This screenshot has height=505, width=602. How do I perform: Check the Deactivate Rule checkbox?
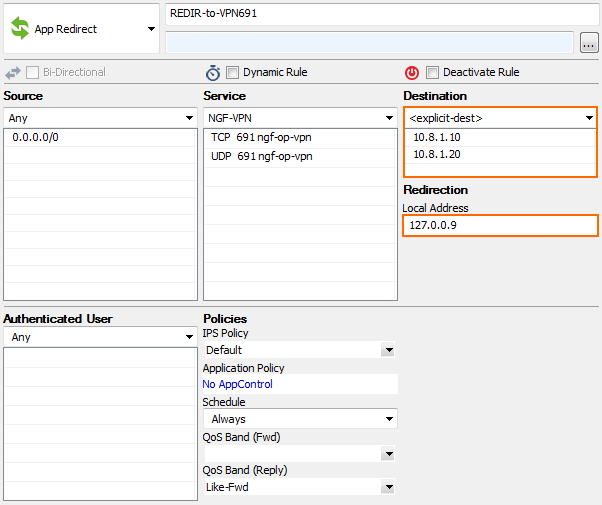[432, 72]
